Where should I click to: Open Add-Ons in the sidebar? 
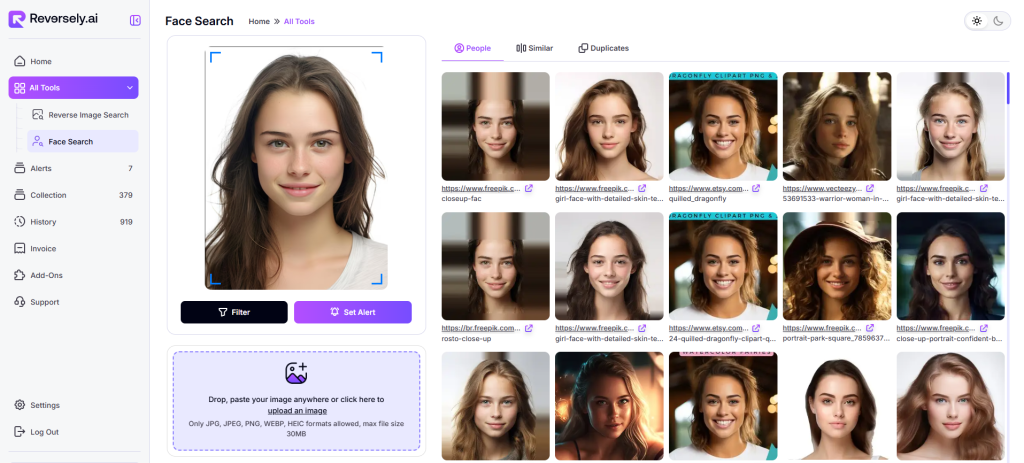tap(46, 275)
